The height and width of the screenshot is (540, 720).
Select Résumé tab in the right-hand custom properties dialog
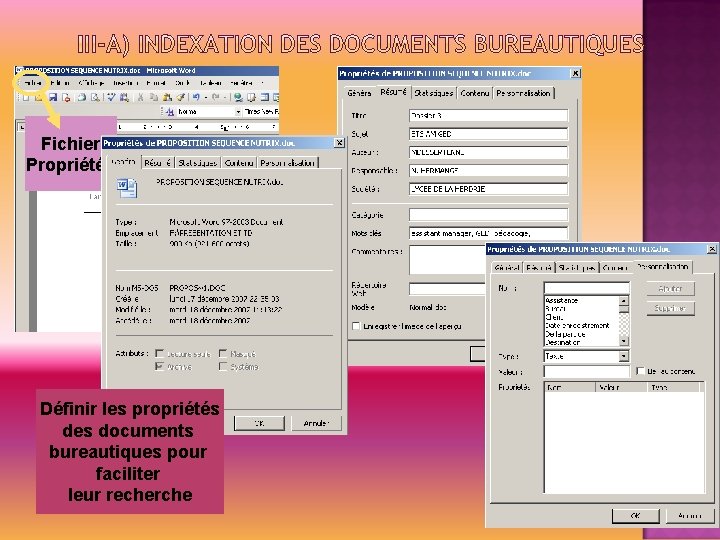click(x=539, y=268)
